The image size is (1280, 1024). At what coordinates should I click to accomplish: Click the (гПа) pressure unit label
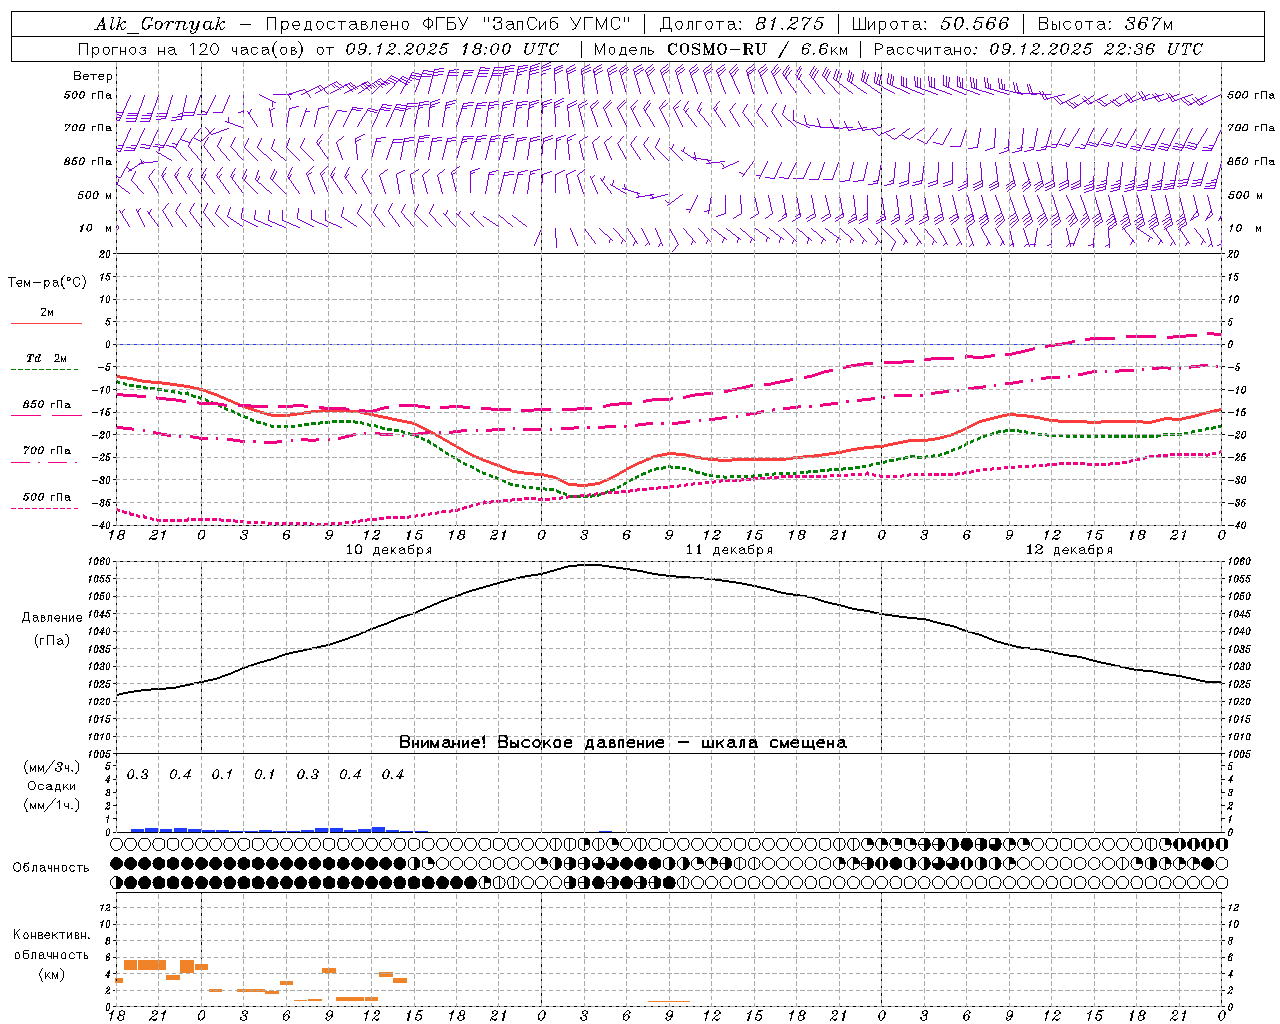coord(52,641)
